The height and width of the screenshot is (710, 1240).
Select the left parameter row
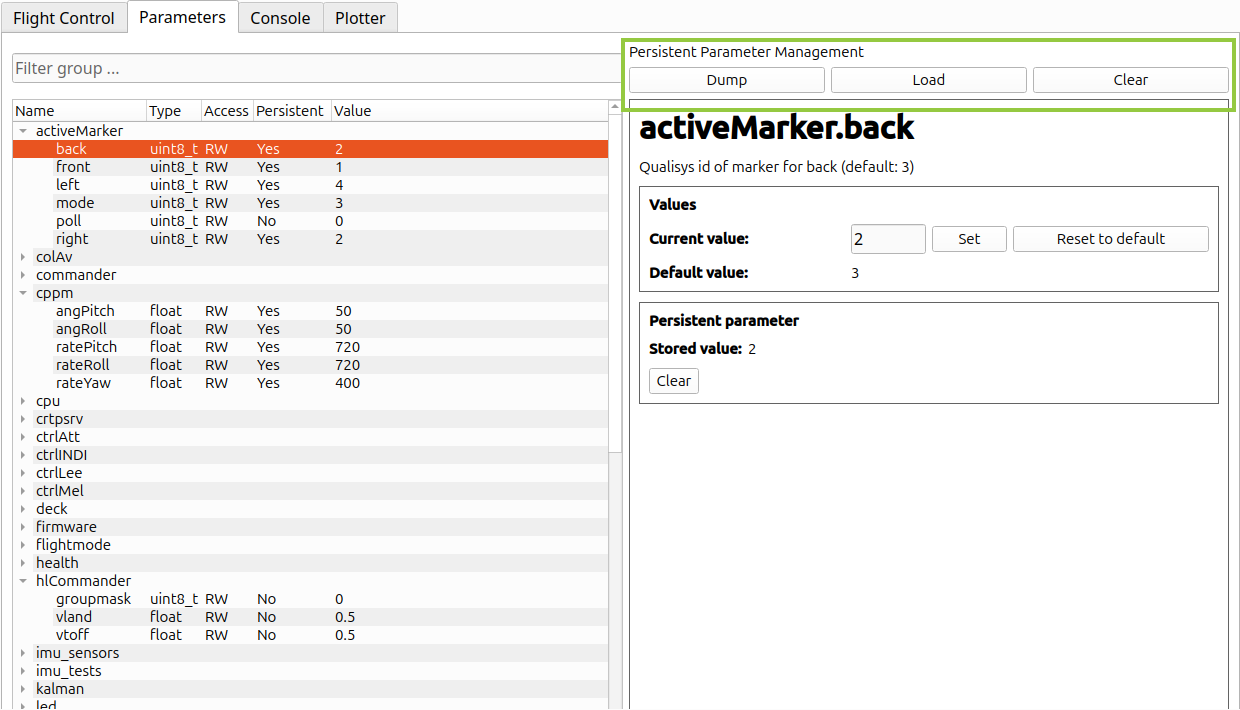click(x=310, y=185)
